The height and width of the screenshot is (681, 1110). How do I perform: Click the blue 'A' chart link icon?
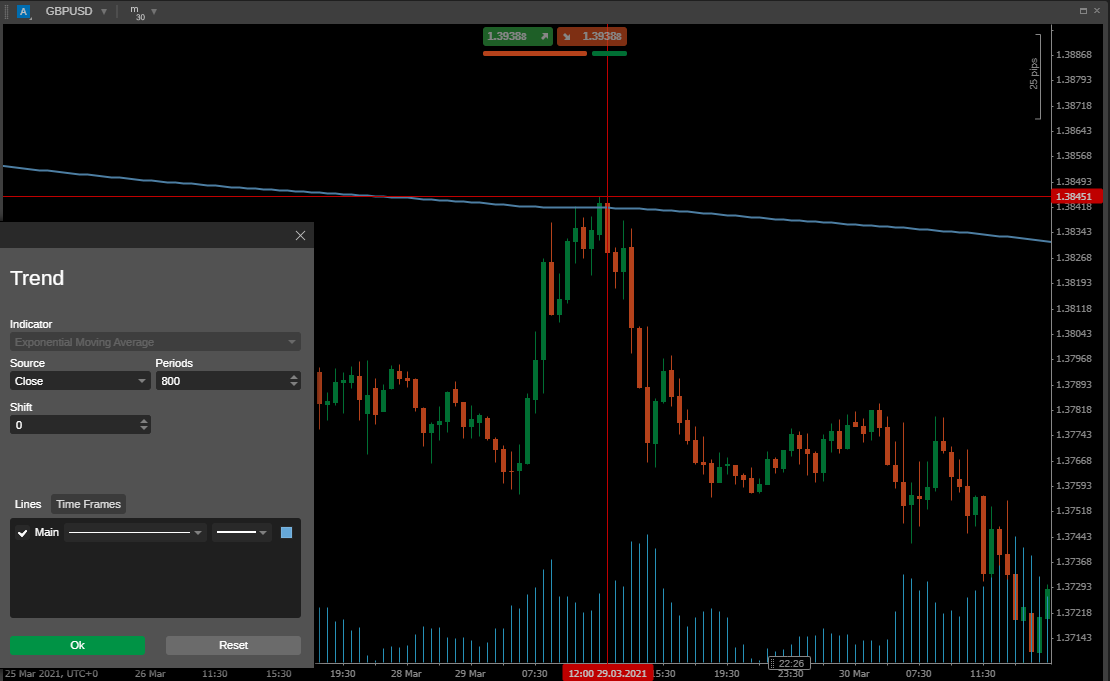tap(24, 11)
